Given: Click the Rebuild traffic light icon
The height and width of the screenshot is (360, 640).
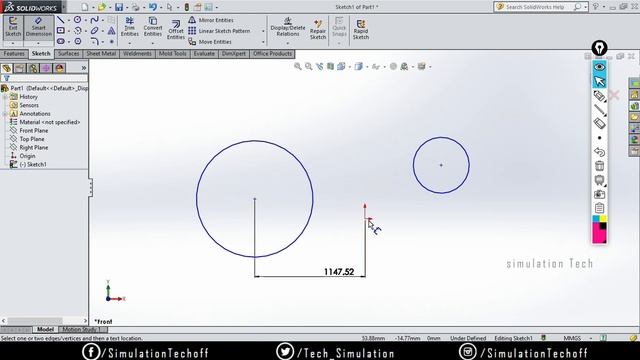Looking at the screenshot, I should click(x=187, y=7).
